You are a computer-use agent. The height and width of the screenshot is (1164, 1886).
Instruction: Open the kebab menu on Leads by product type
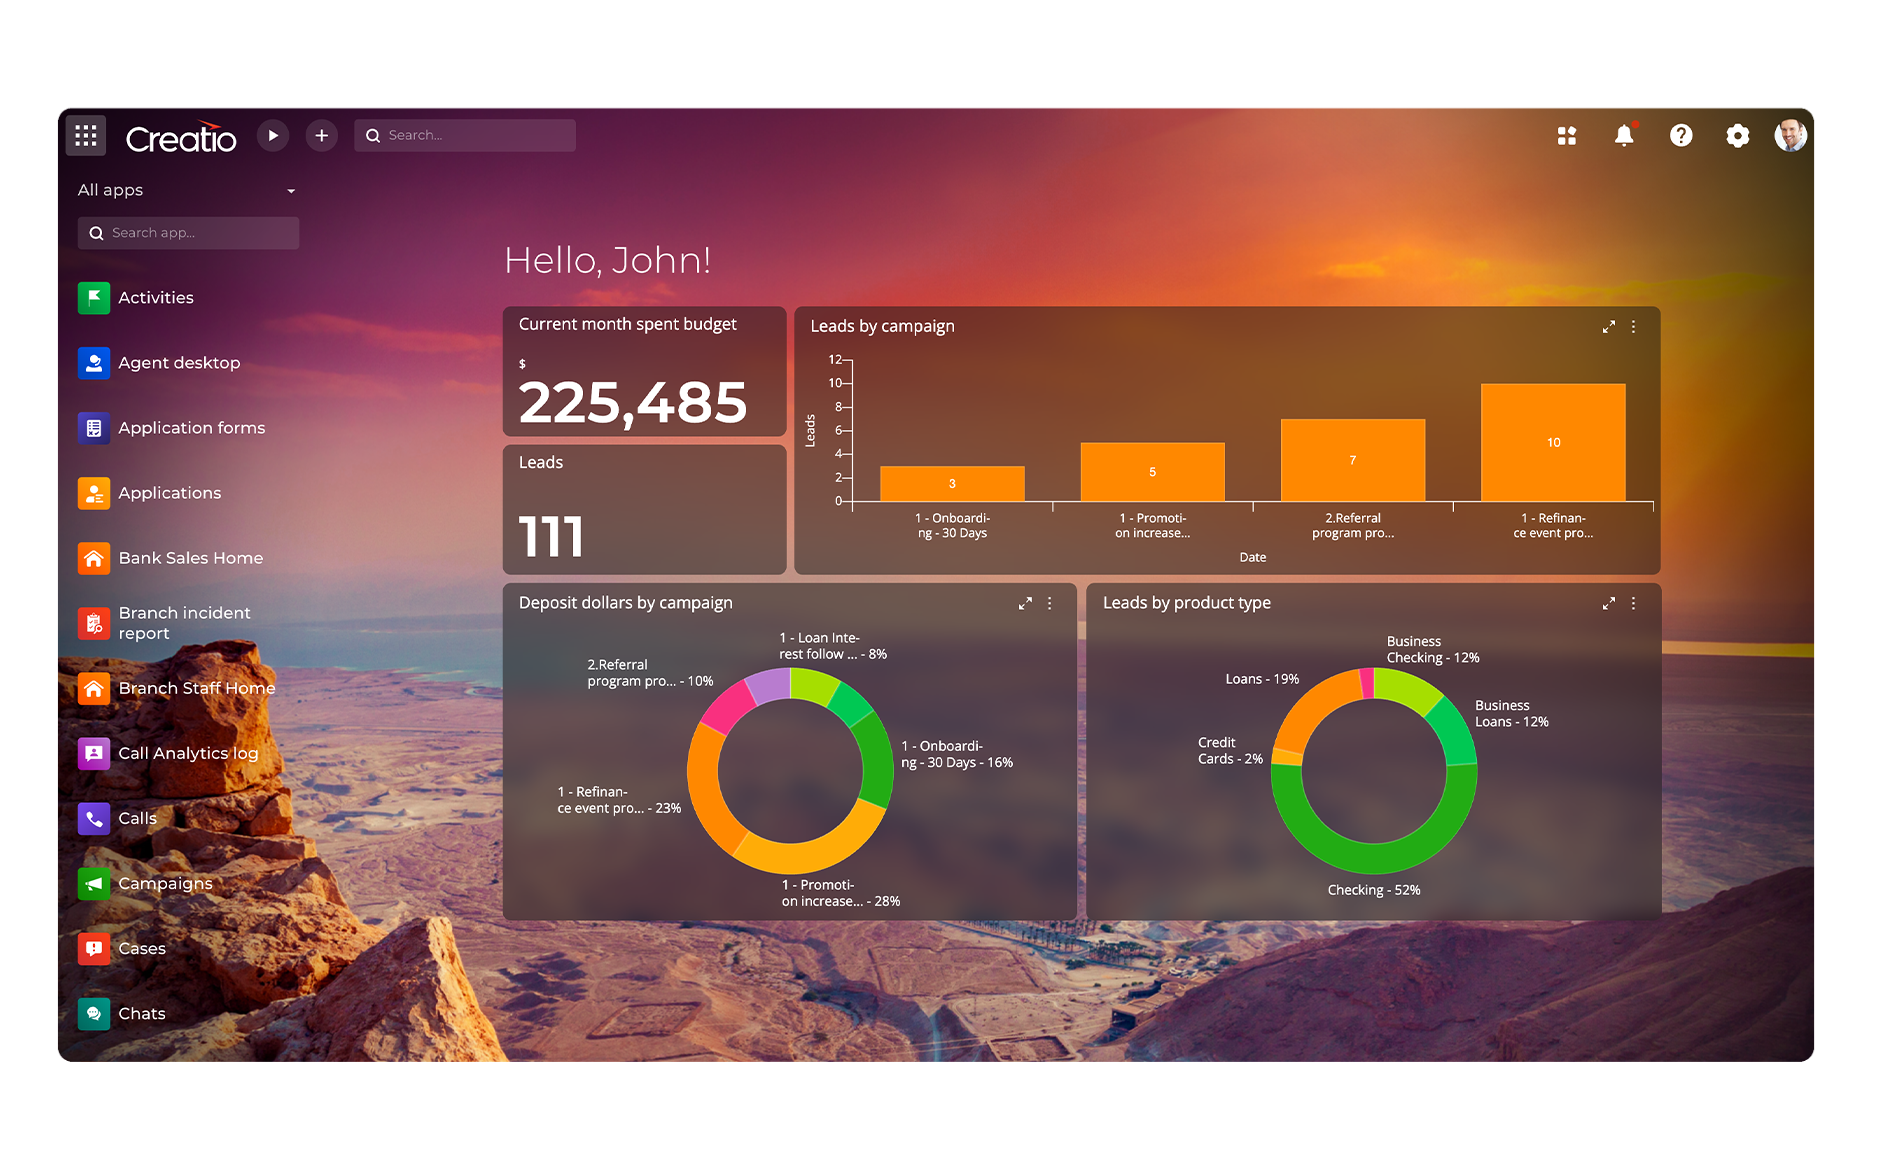click(x=1633, y=603)
